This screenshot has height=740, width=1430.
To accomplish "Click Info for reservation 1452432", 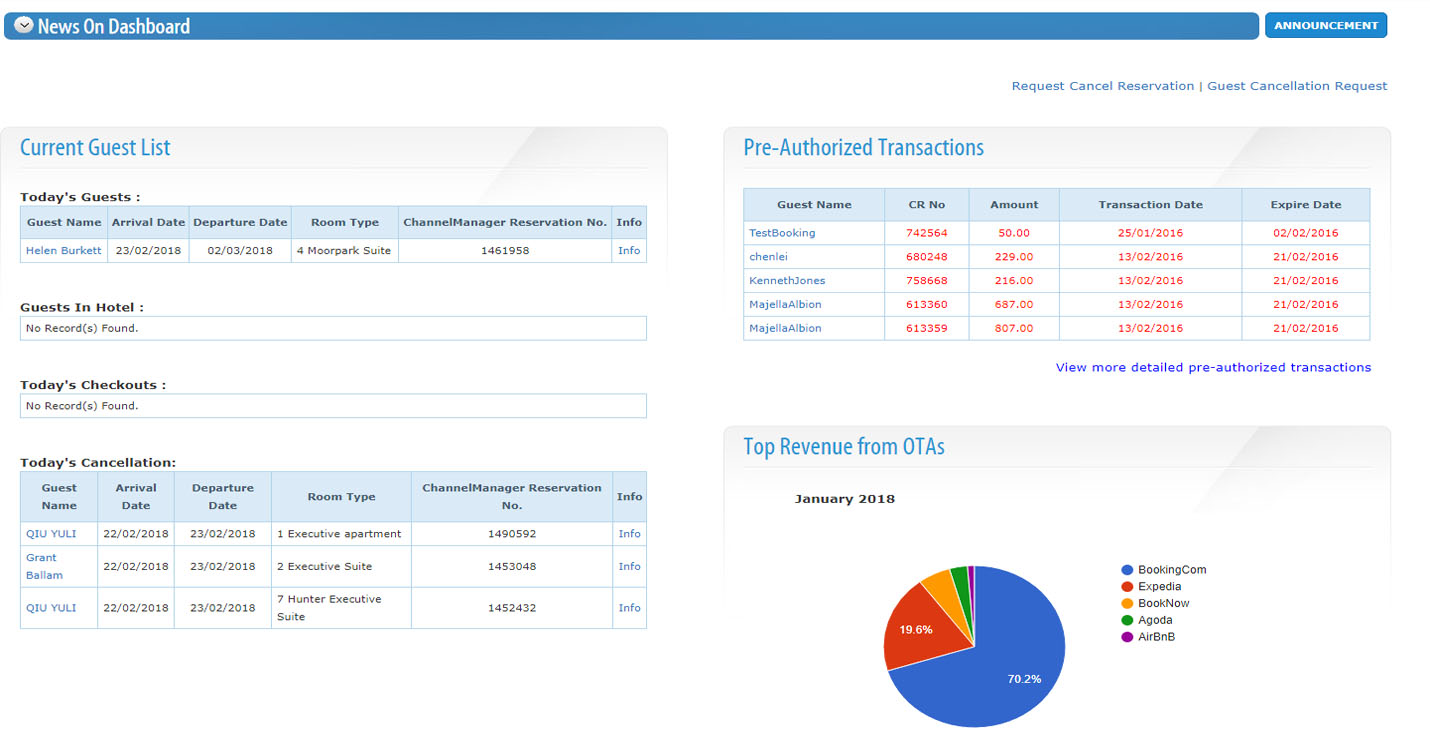I will (x=629, y=608).
